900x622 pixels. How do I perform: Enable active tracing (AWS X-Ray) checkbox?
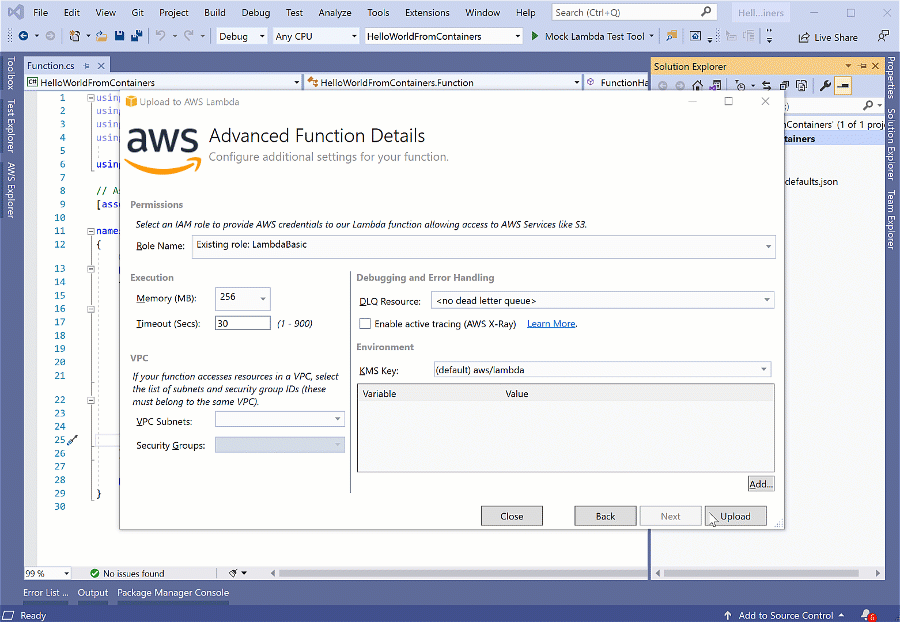point(364,324)
